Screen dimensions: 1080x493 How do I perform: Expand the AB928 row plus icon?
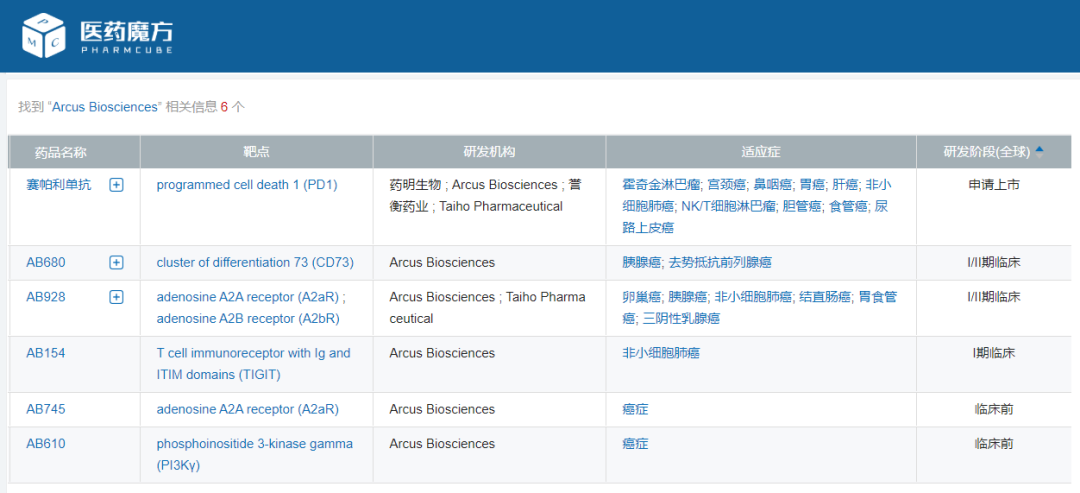(116, 297)
